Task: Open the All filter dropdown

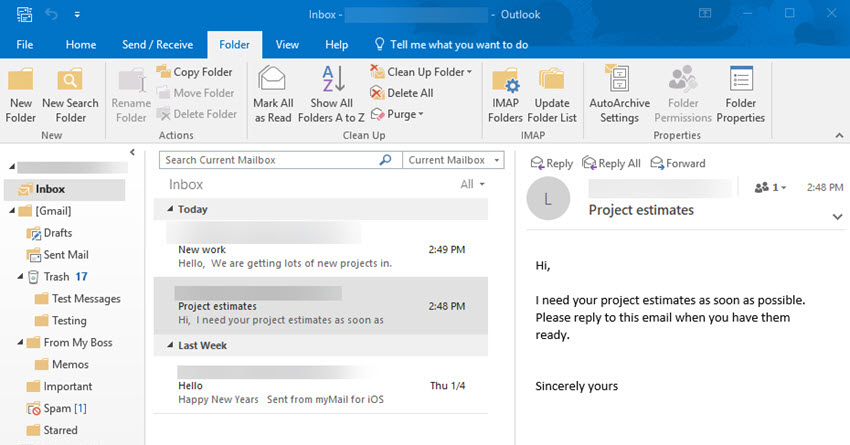Action: click(472, 184)
